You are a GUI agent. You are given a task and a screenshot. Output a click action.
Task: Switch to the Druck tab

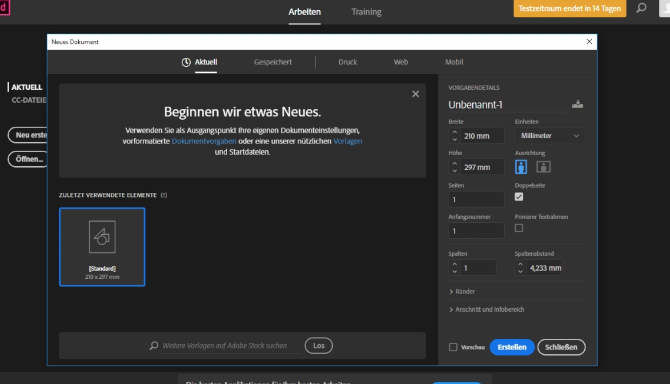[x=347, y=62]
